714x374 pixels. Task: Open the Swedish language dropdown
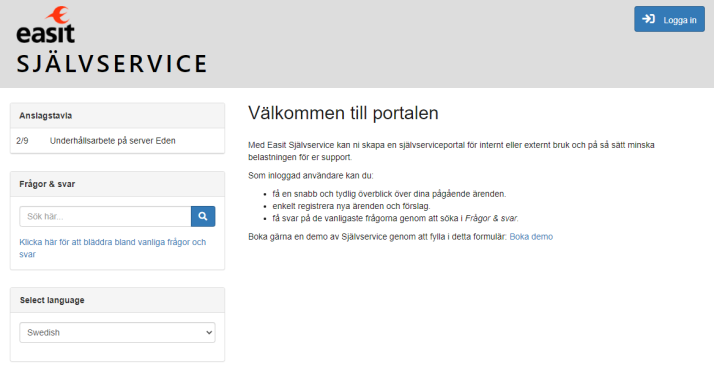(x=117, y=333)
